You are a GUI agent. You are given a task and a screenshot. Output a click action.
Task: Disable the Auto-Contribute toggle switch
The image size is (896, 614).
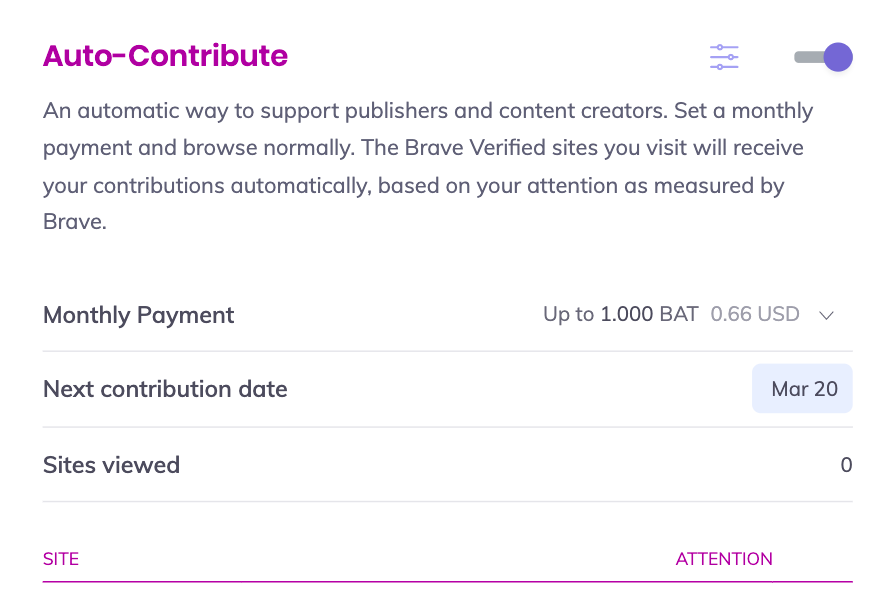point(823,57)
